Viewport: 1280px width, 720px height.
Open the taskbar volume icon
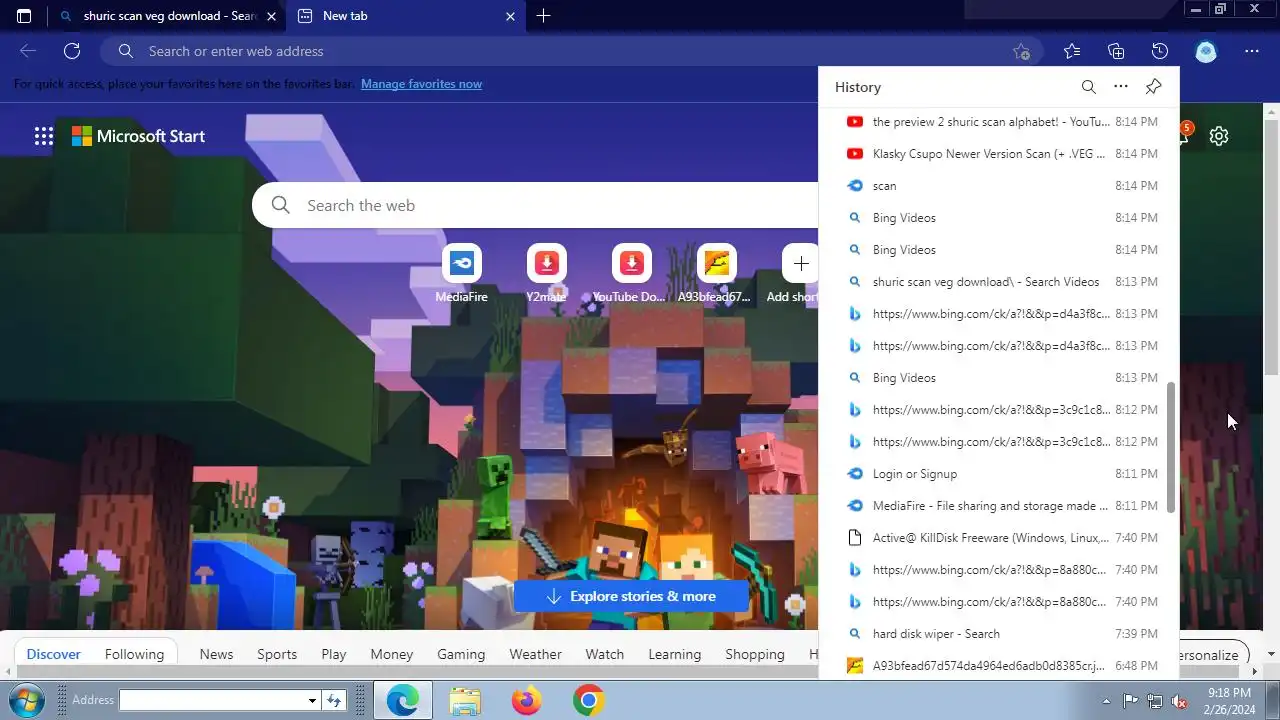click(1180, 701)
